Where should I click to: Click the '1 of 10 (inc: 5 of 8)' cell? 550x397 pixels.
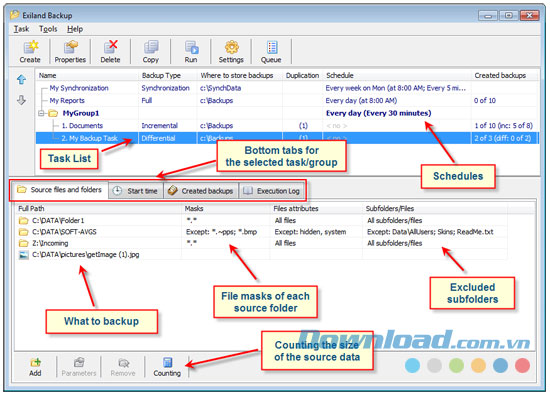point(504,126)
